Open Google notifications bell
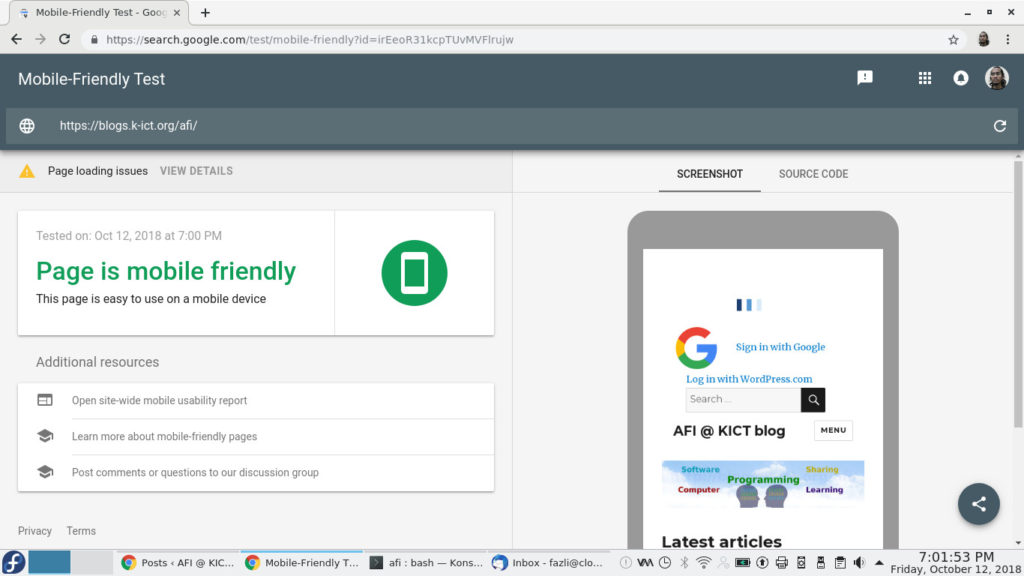Image resolution: width=1024 pixels, height=576 pixels. click(x=961, y=78)
